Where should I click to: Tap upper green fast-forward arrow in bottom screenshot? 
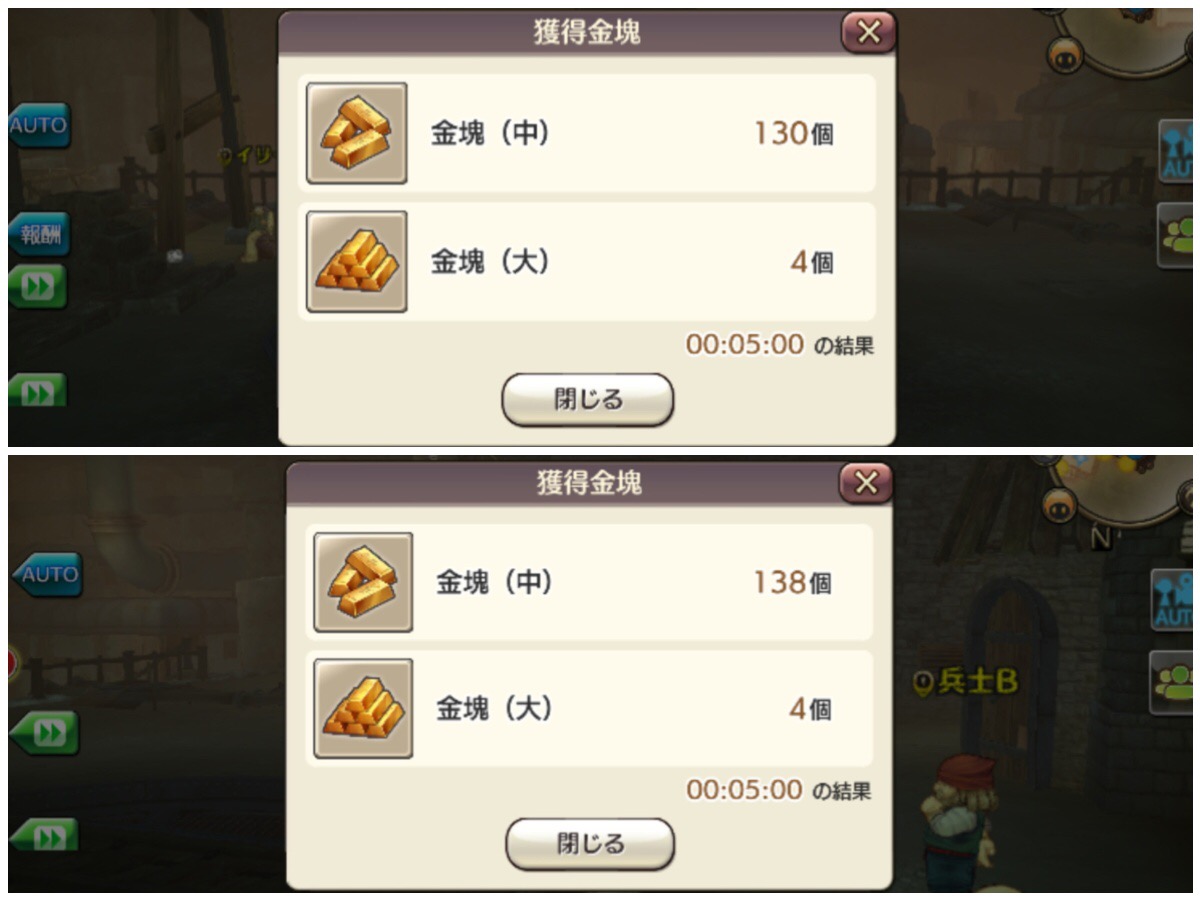pos(44,733)
